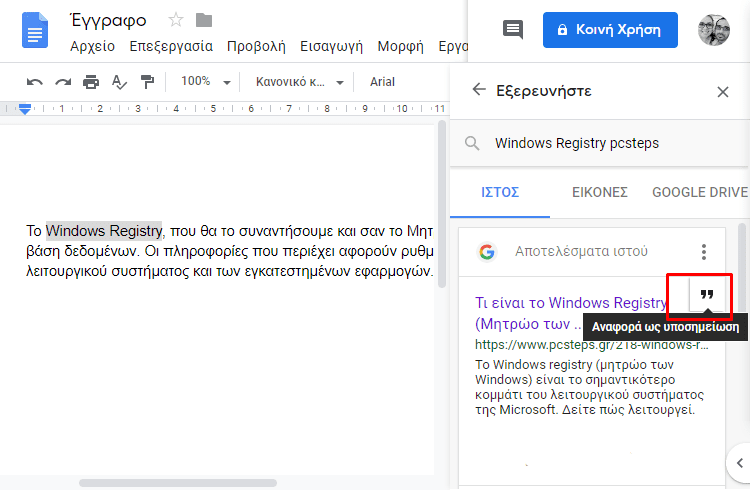Go back in the Εξερευνήστε panel

click(479, 89)
